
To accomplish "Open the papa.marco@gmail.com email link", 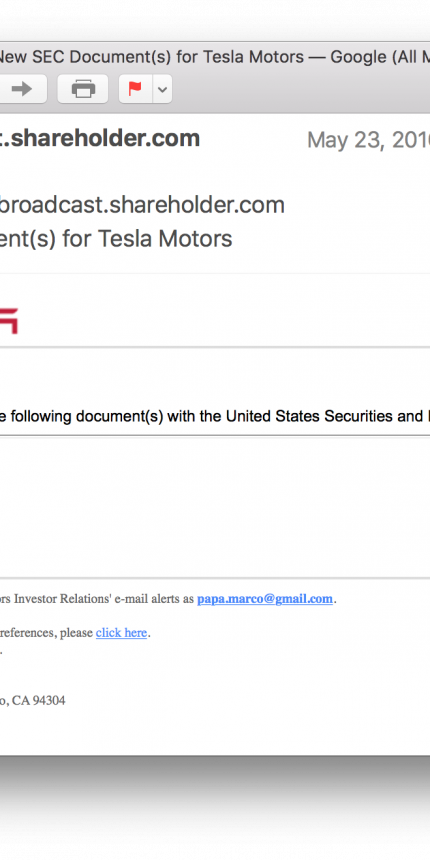I will pos(265,599).
